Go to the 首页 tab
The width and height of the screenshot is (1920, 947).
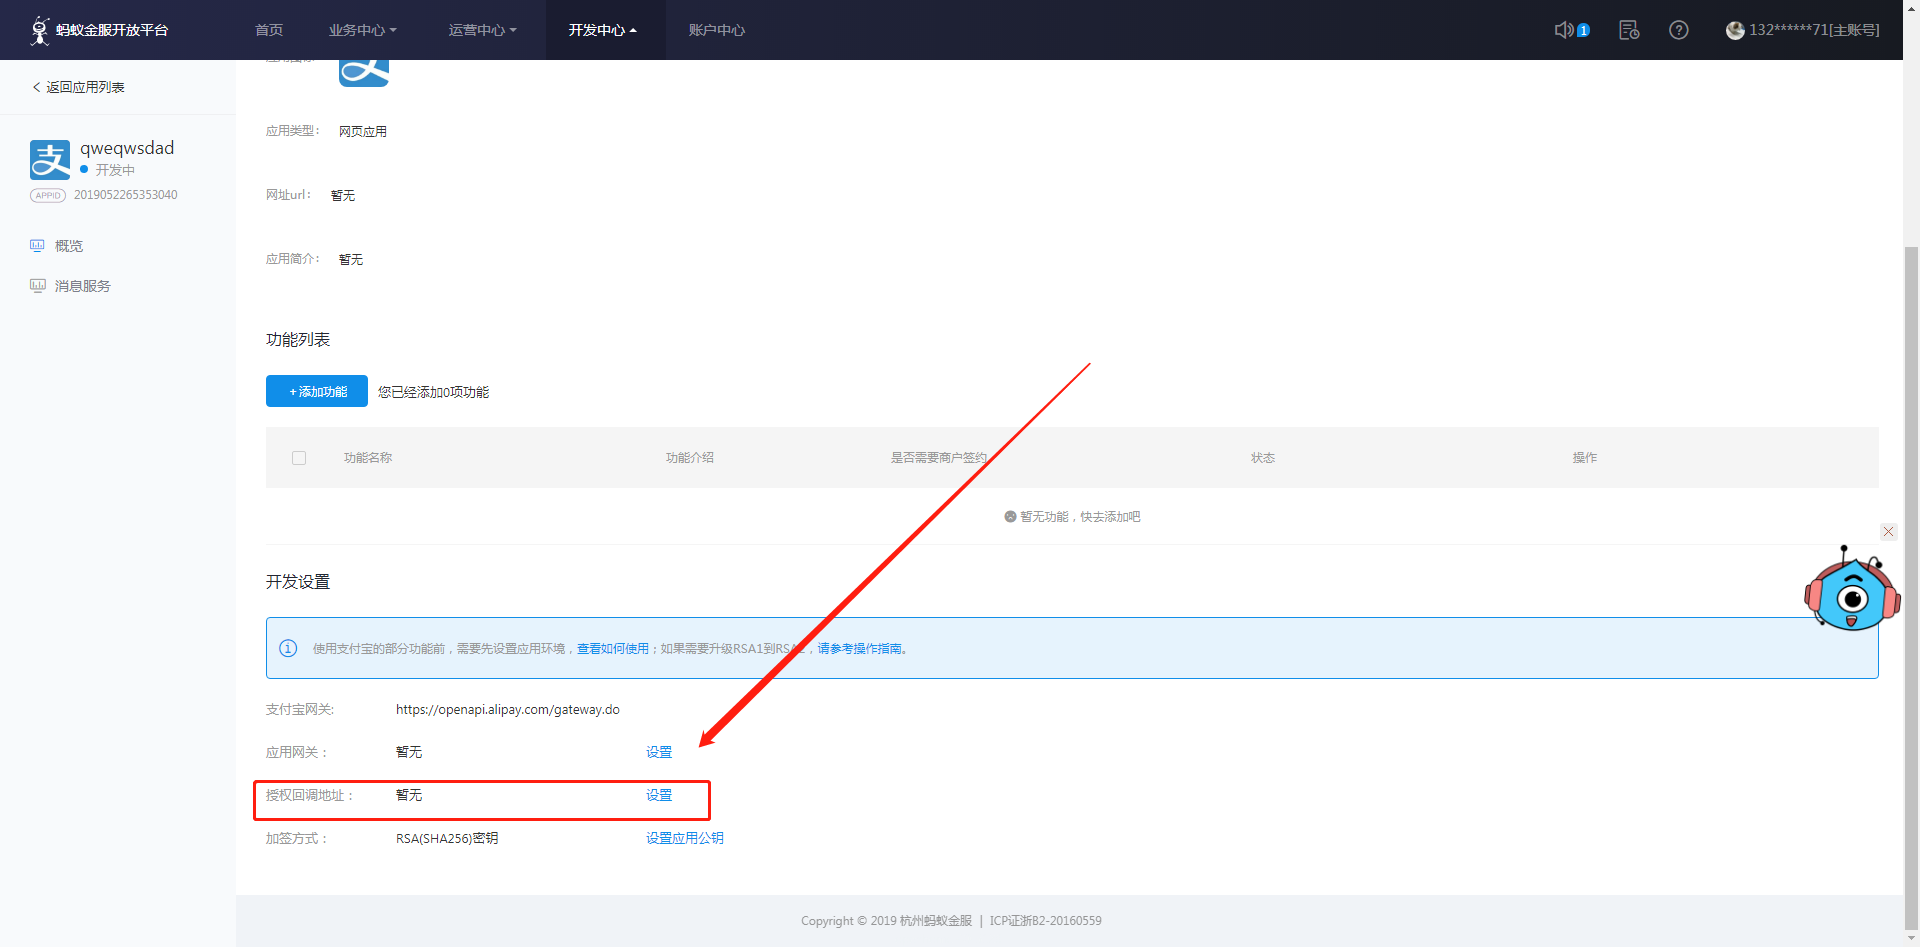(x=269, y=30)
